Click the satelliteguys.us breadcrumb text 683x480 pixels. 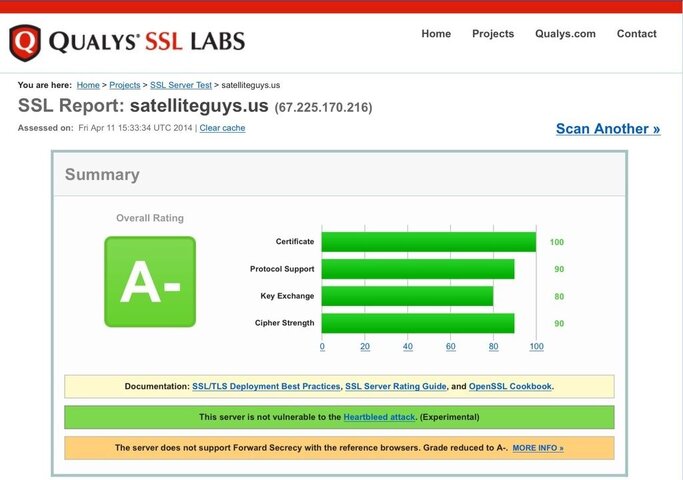point(250,85)
